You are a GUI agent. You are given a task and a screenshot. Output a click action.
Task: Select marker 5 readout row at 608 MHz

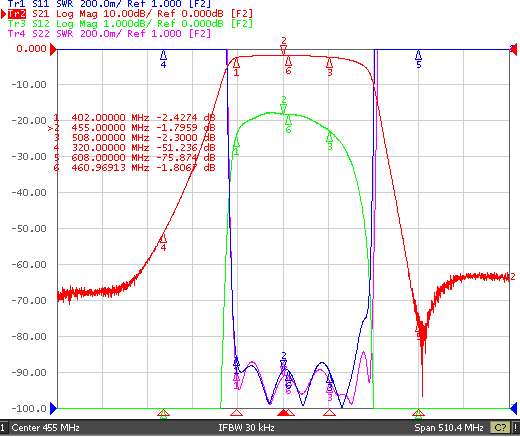pyautogui.click(x=134, y=157)
